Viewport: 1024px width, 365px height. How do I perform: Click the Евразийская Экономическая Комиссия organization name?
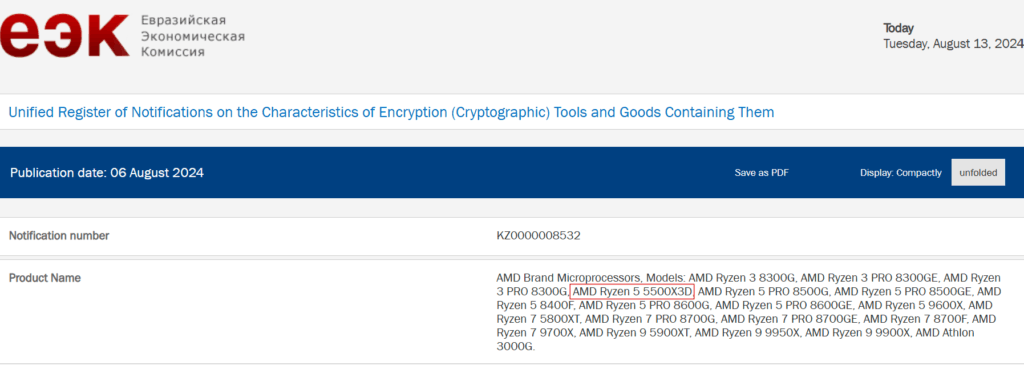coord(193,36)
